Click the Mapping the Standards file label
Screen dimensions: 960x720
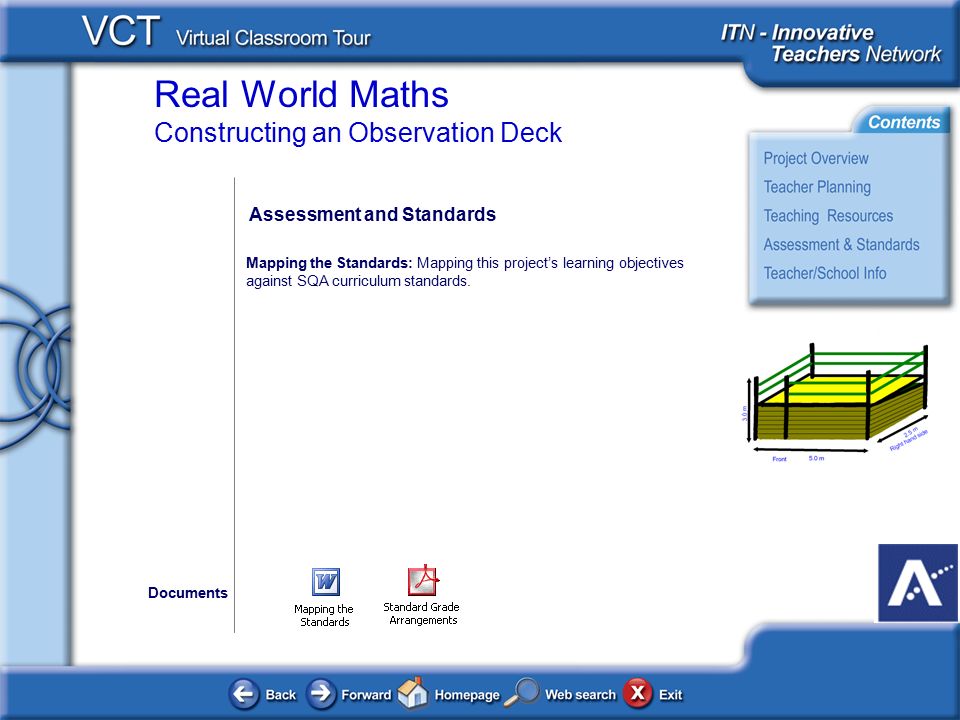click(x=324, y=615)
